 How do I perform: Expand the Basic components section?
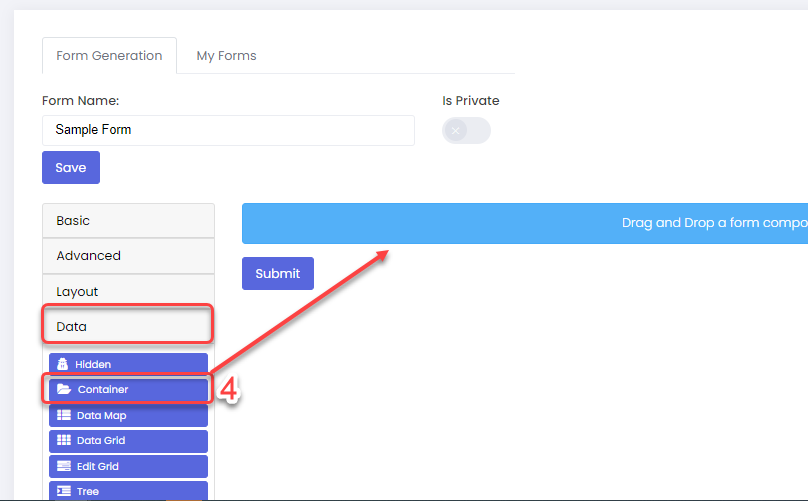tap(128, 221)
